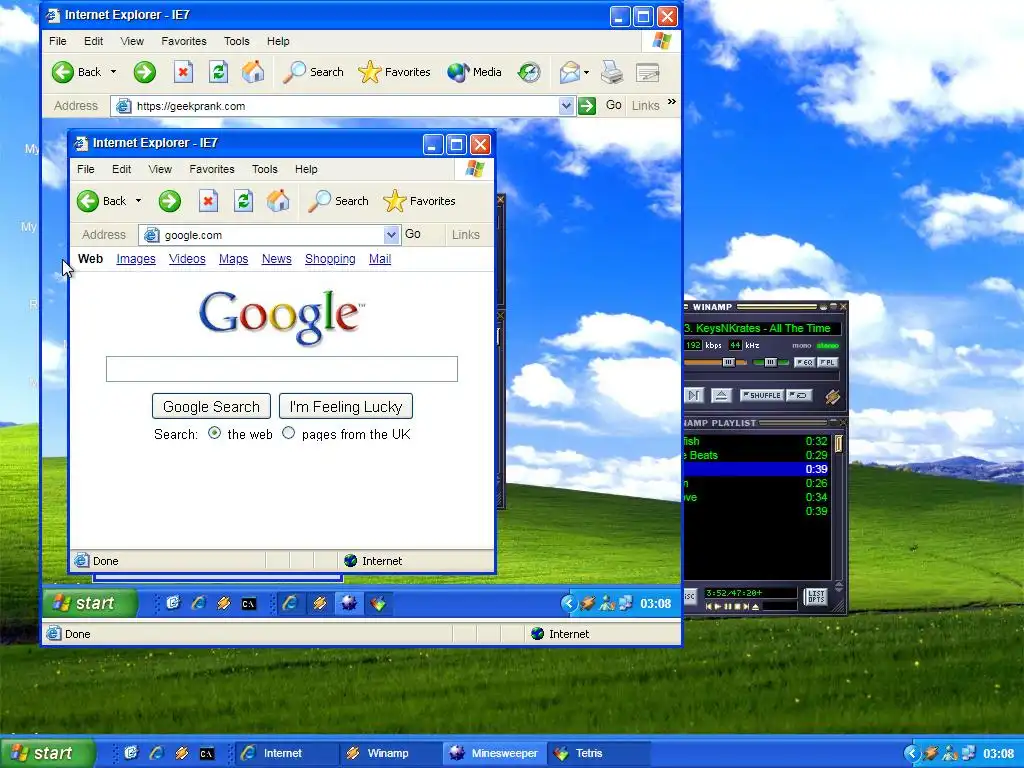Viewport: 1024px width, 768px height.
Task: Toggle the repeat button next to Shuffle
Action: 799,395
